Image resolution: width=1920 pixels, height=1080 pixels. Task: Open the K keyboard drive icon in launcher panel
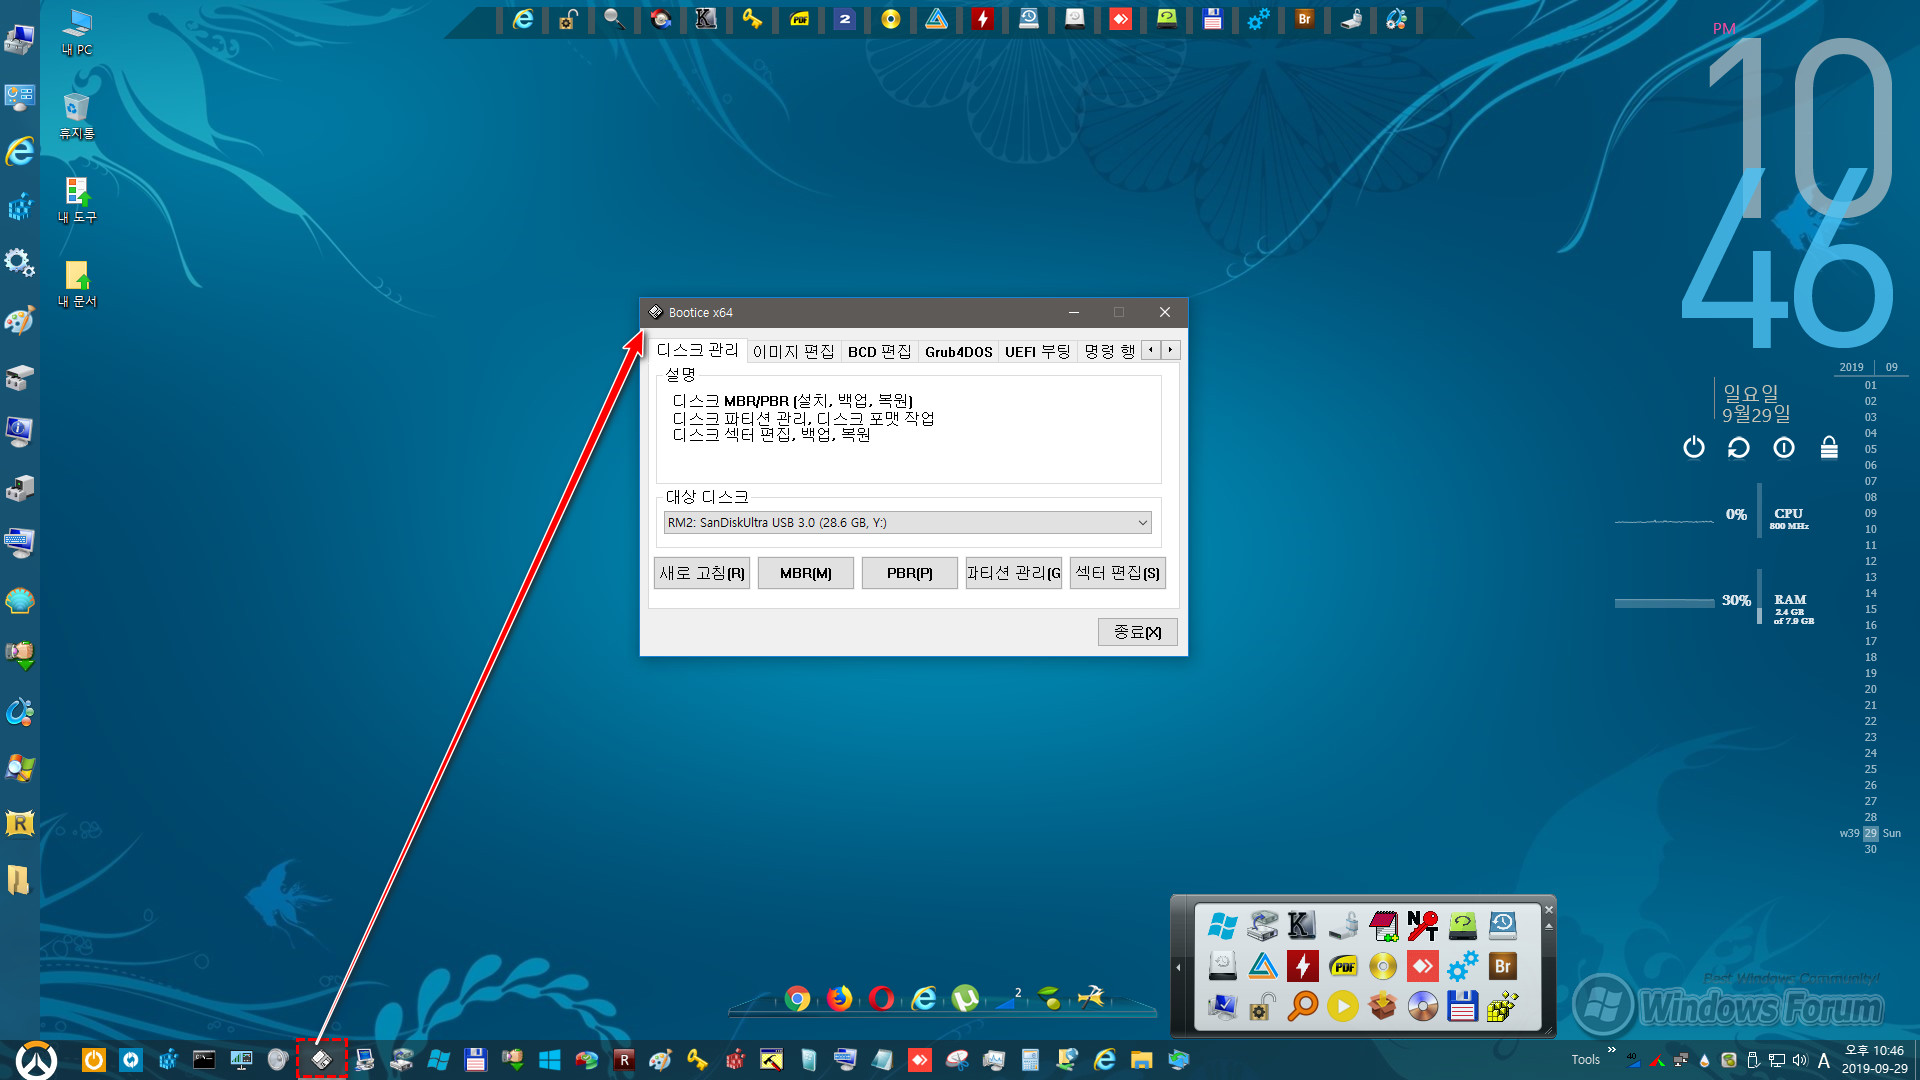click(1302, 926)
